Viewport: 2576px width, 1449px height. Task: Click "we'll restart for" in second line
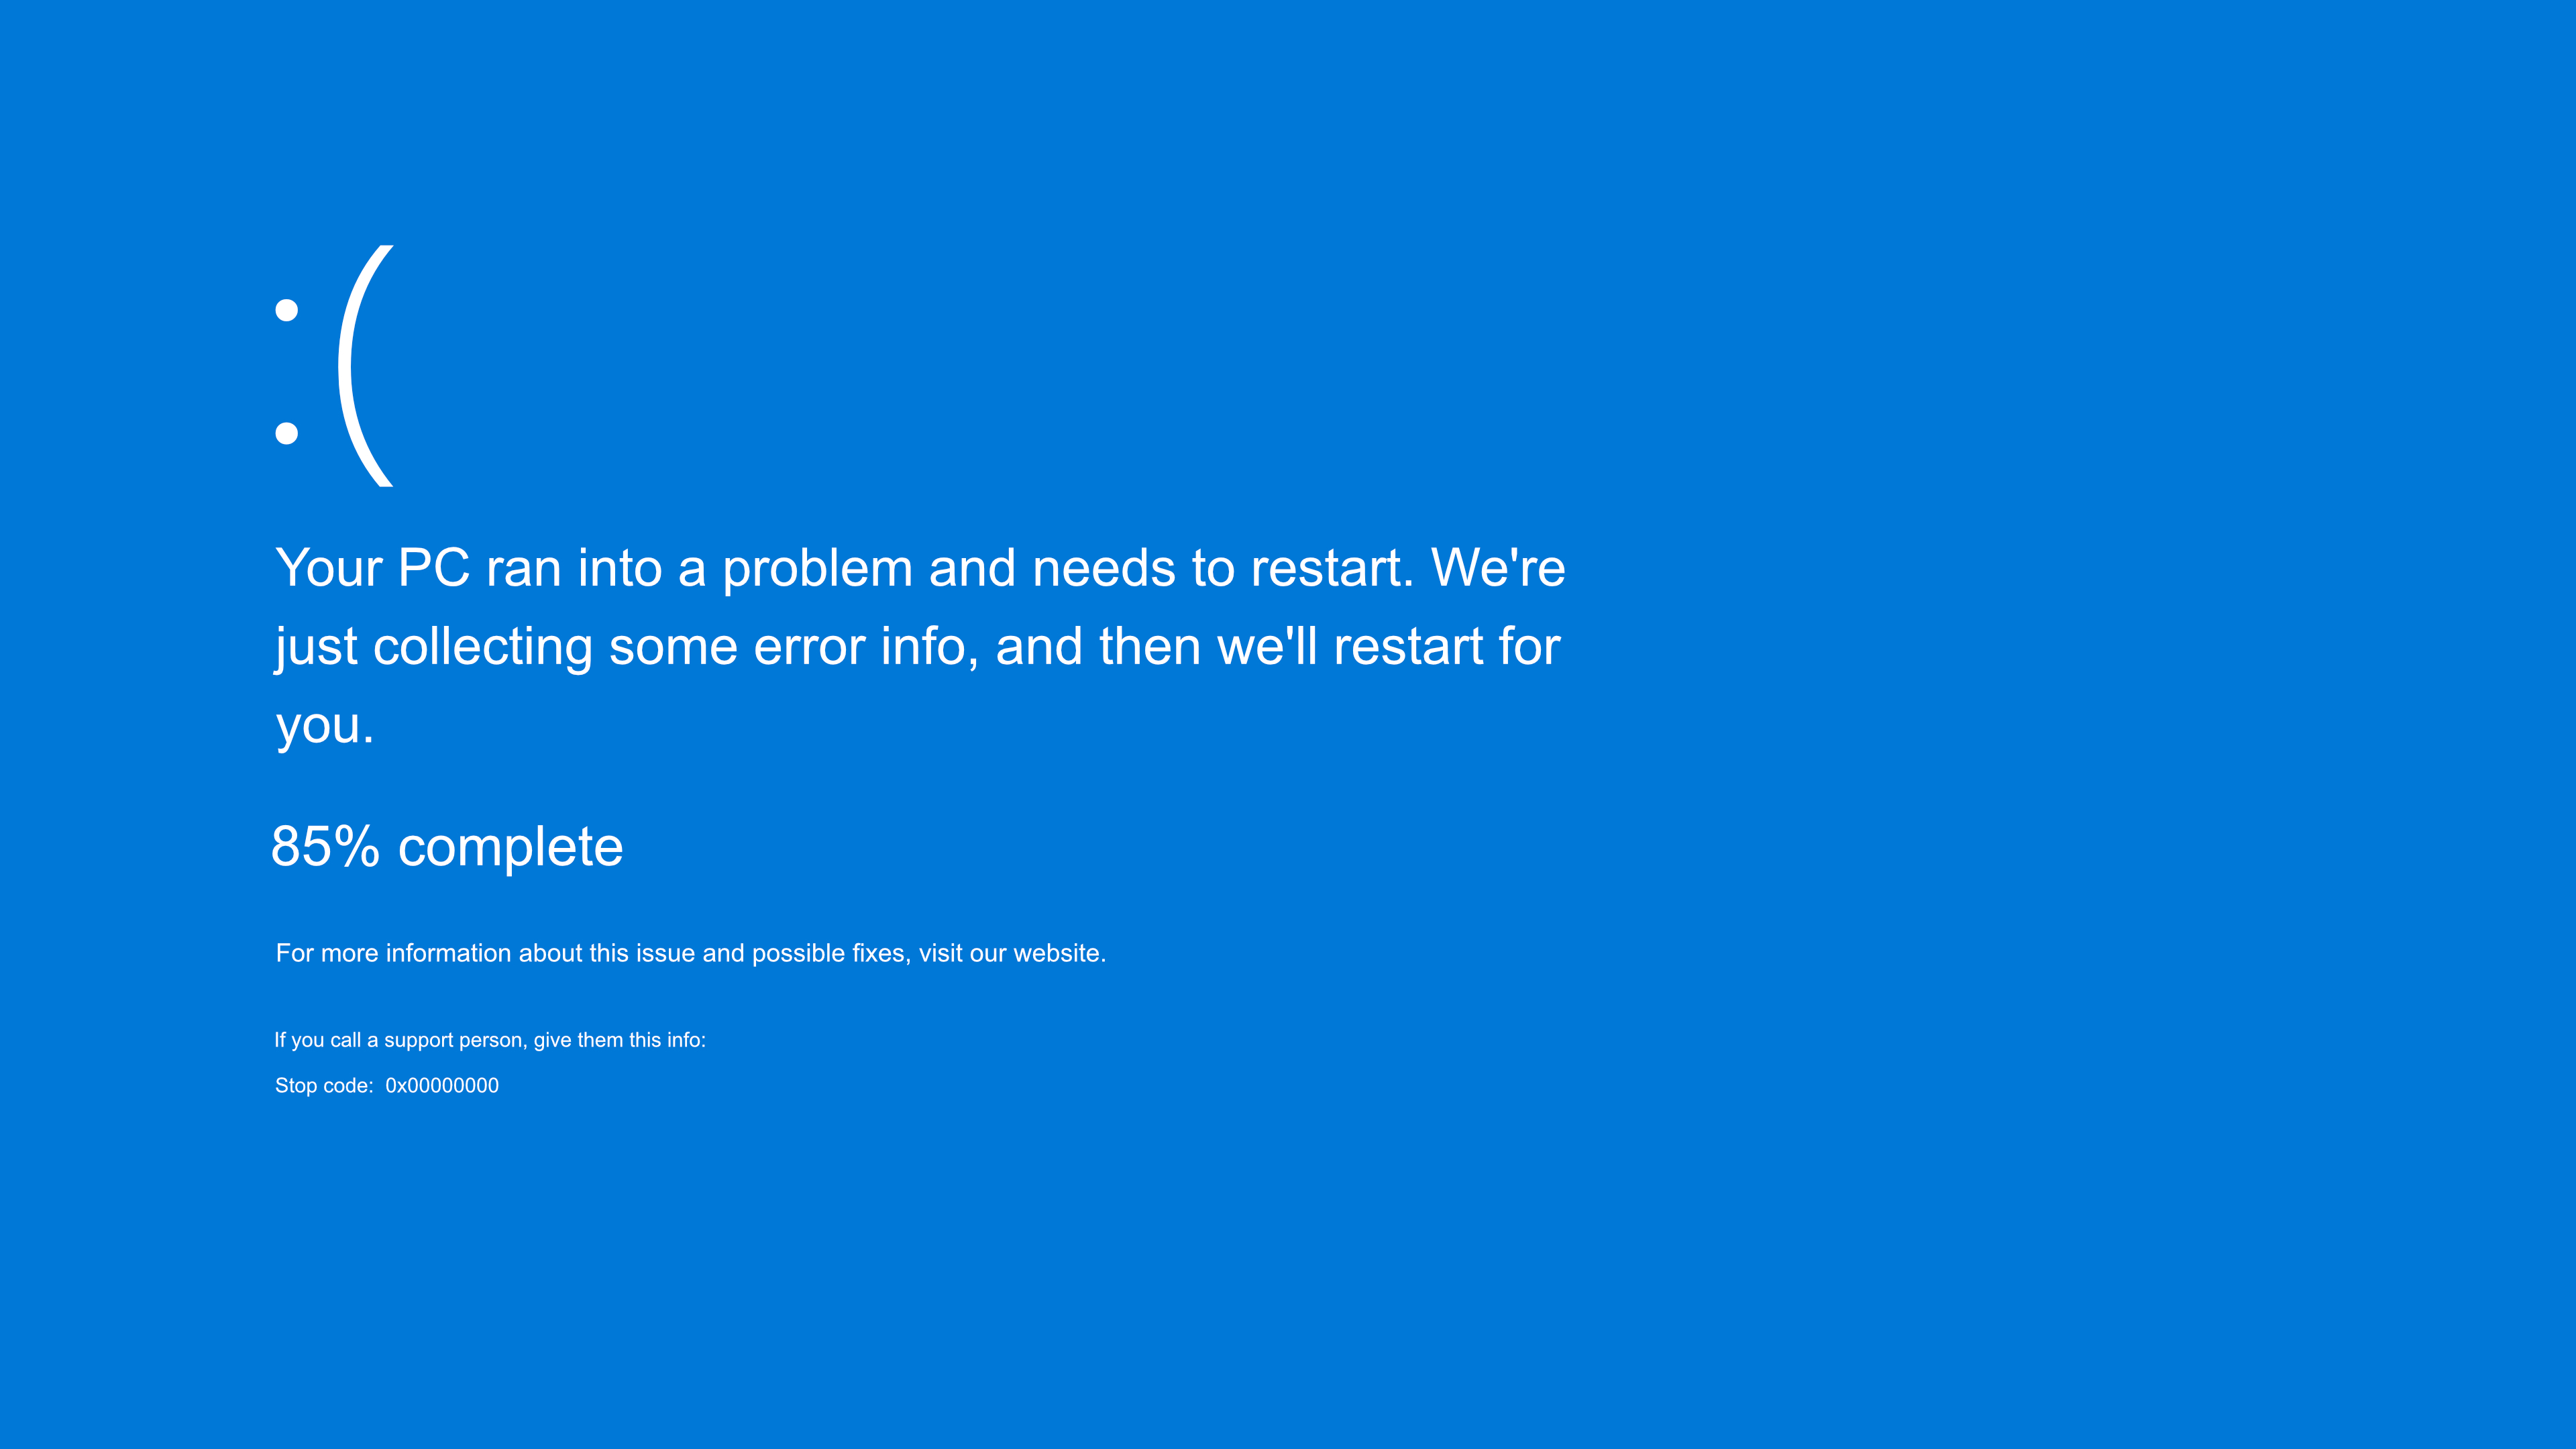click(1388, 647)
